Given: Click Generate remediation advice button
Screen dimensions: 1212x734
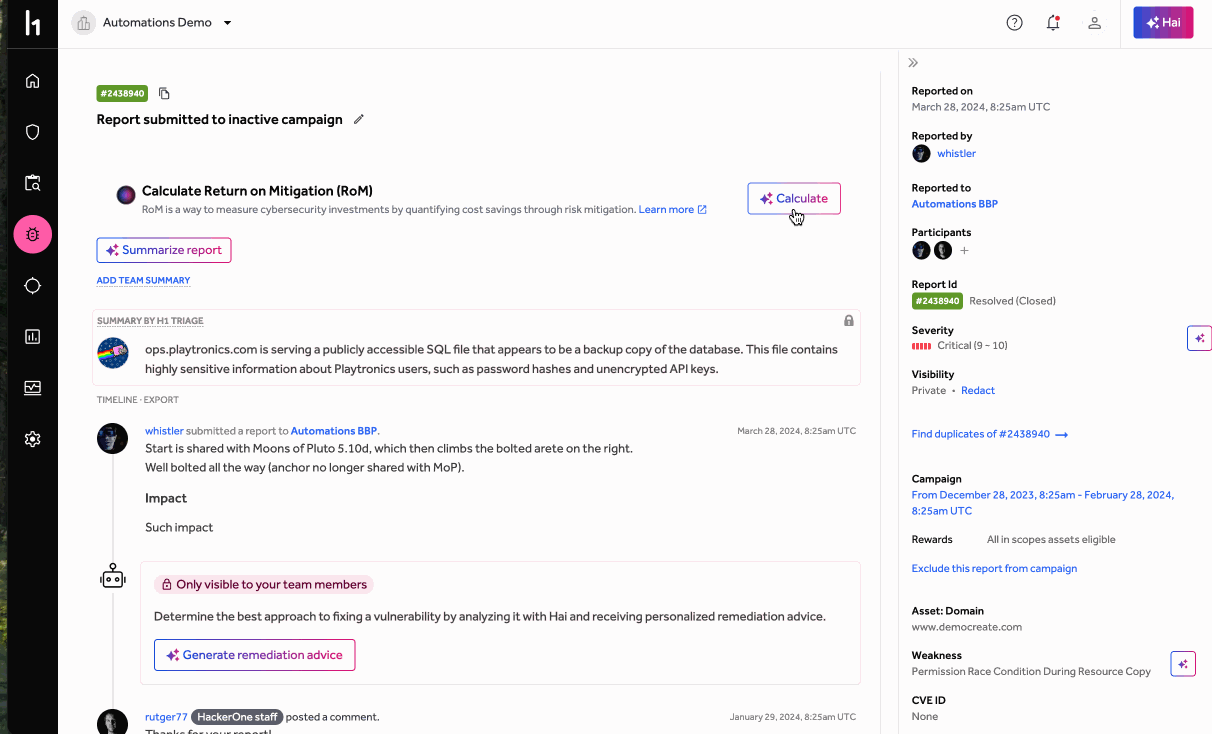Looking at the screenshot, I should pos(254,655).
